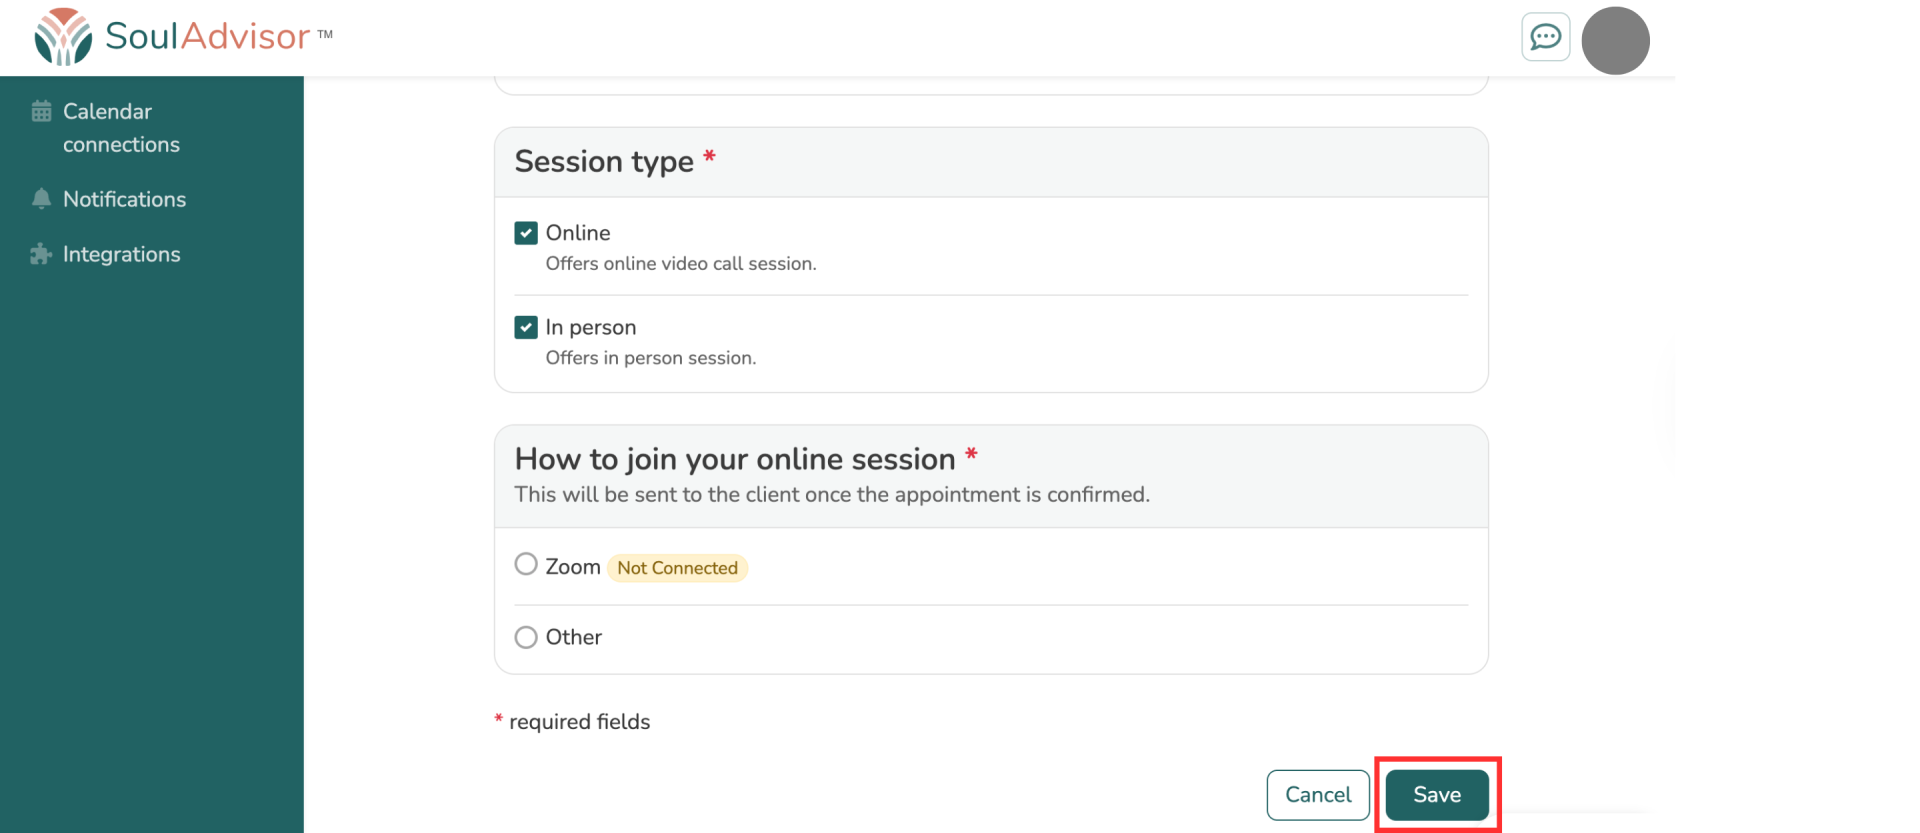Image resolution: width=1920 pixels, height=833 pixels.
Task: Click the calendar icon in sidebar
Action: (x=41, y=111)
